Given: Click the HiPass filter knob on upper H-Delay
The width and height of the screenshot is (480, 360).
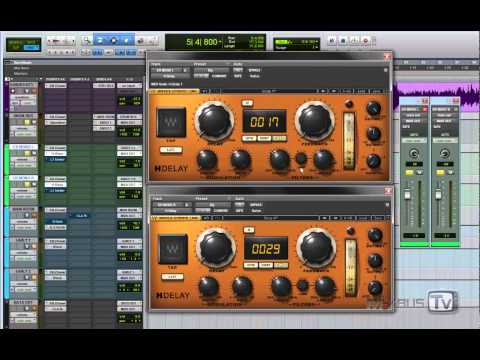Looking at the screenshot, I should point(280,160).
